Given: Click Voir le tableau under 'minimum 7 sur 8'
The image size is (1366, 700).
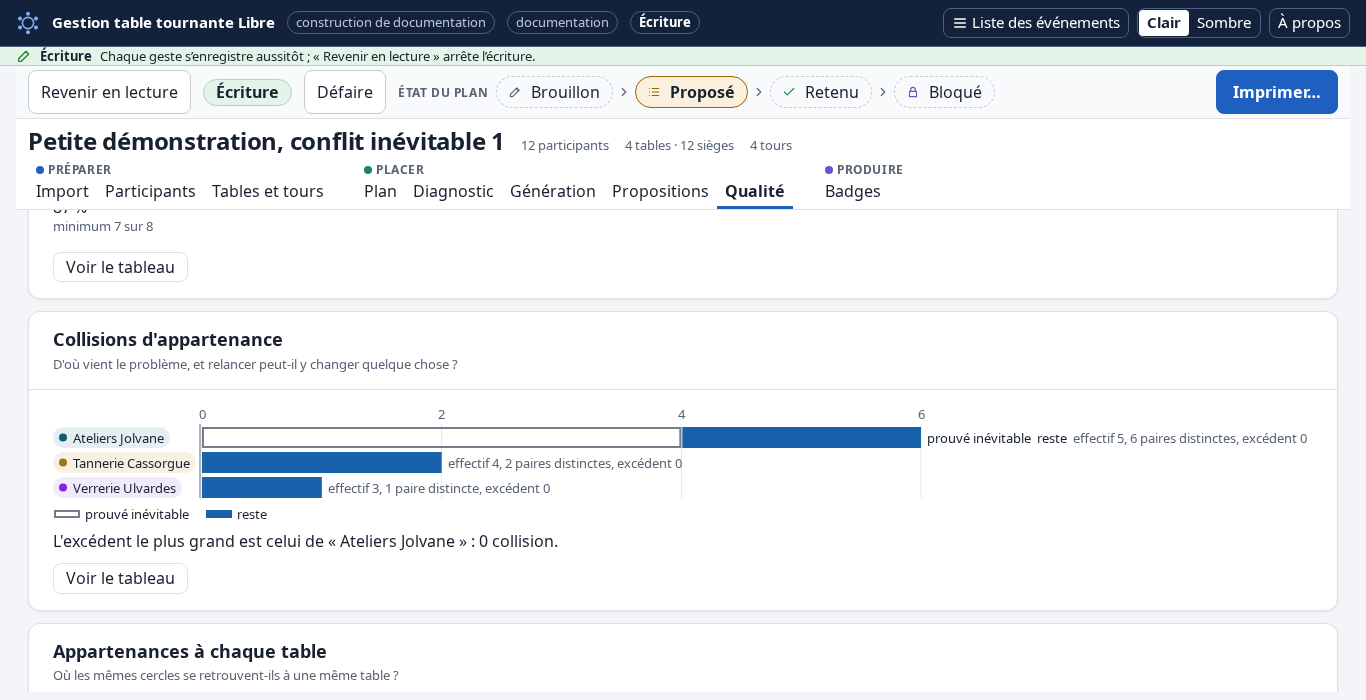Looking at the screenshot, I should tap(120, 267).
